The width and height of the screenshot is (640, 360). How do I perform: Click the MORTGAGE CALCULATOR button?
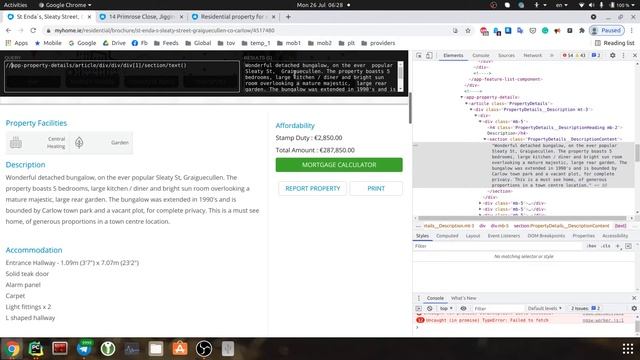point(339,165)
